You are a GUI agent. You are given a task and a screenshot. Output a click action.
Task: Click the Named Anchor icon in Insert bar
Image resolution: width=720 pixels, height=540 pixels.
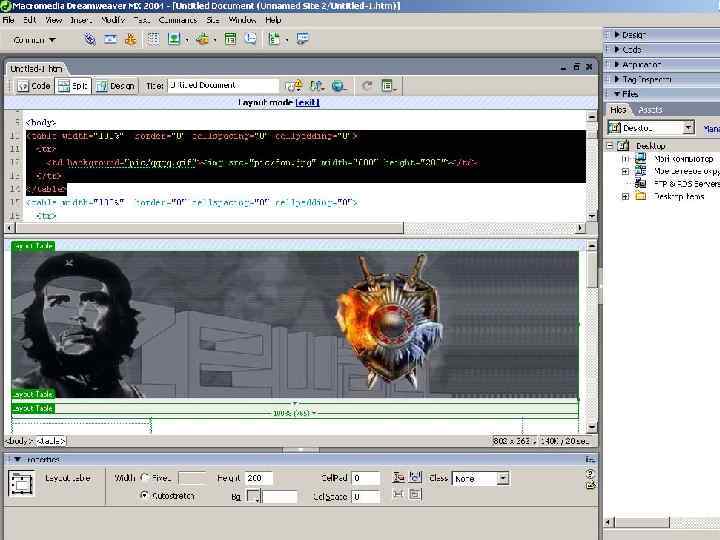coord(130,39)
